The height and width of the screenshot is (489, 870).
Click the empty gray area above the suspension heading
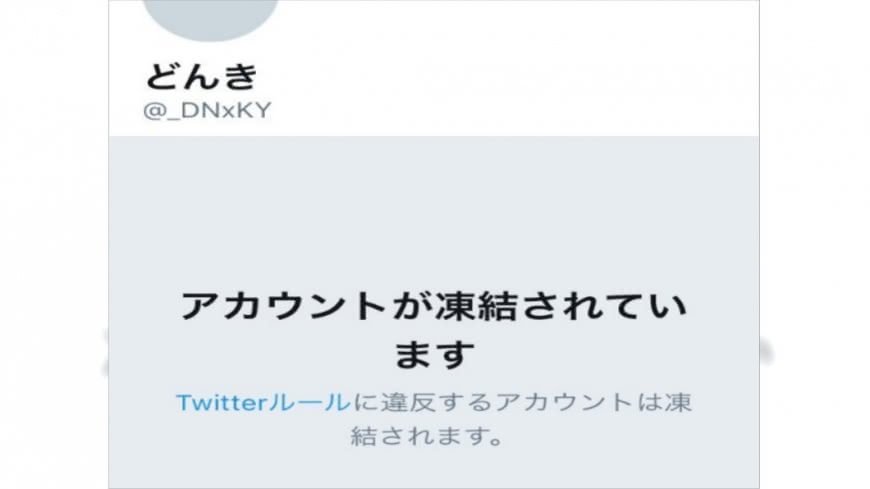[434, 211]
